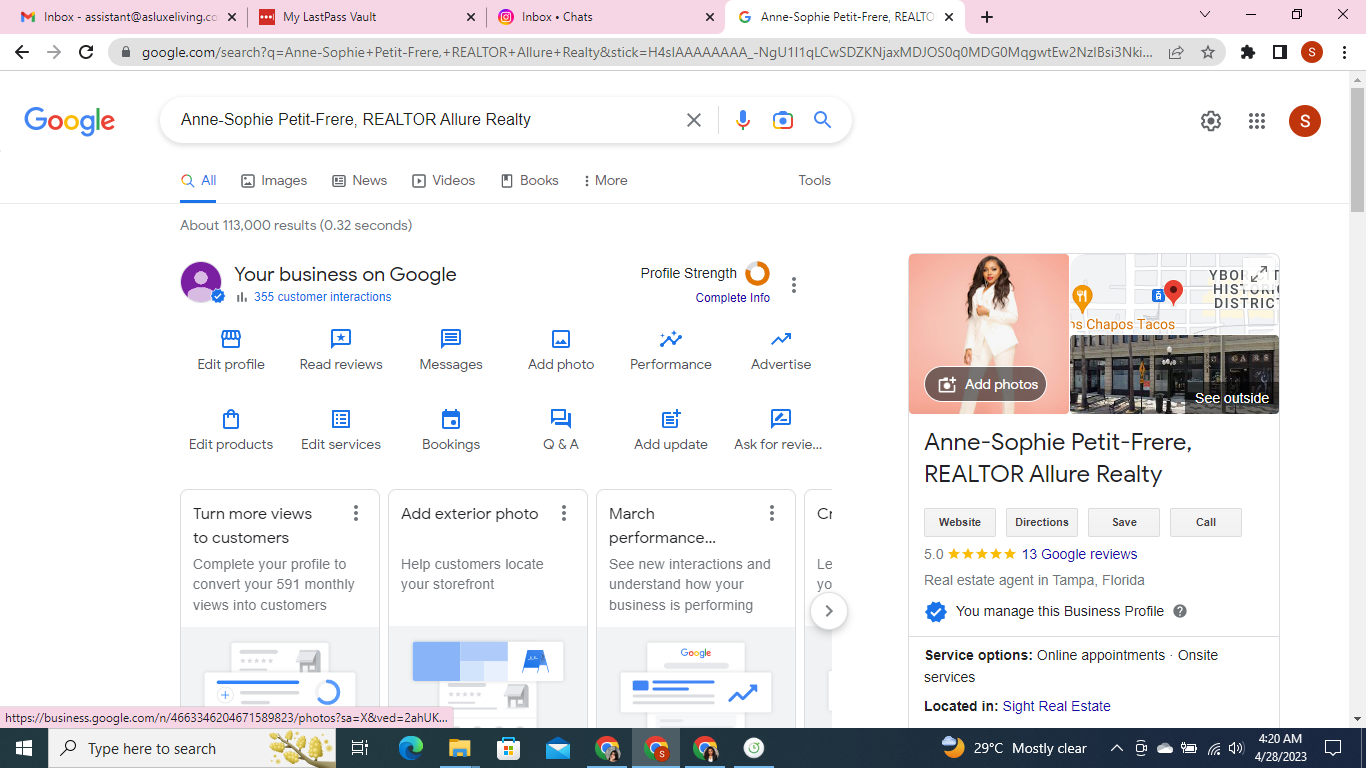Open Bookings settings

point(451,431)
